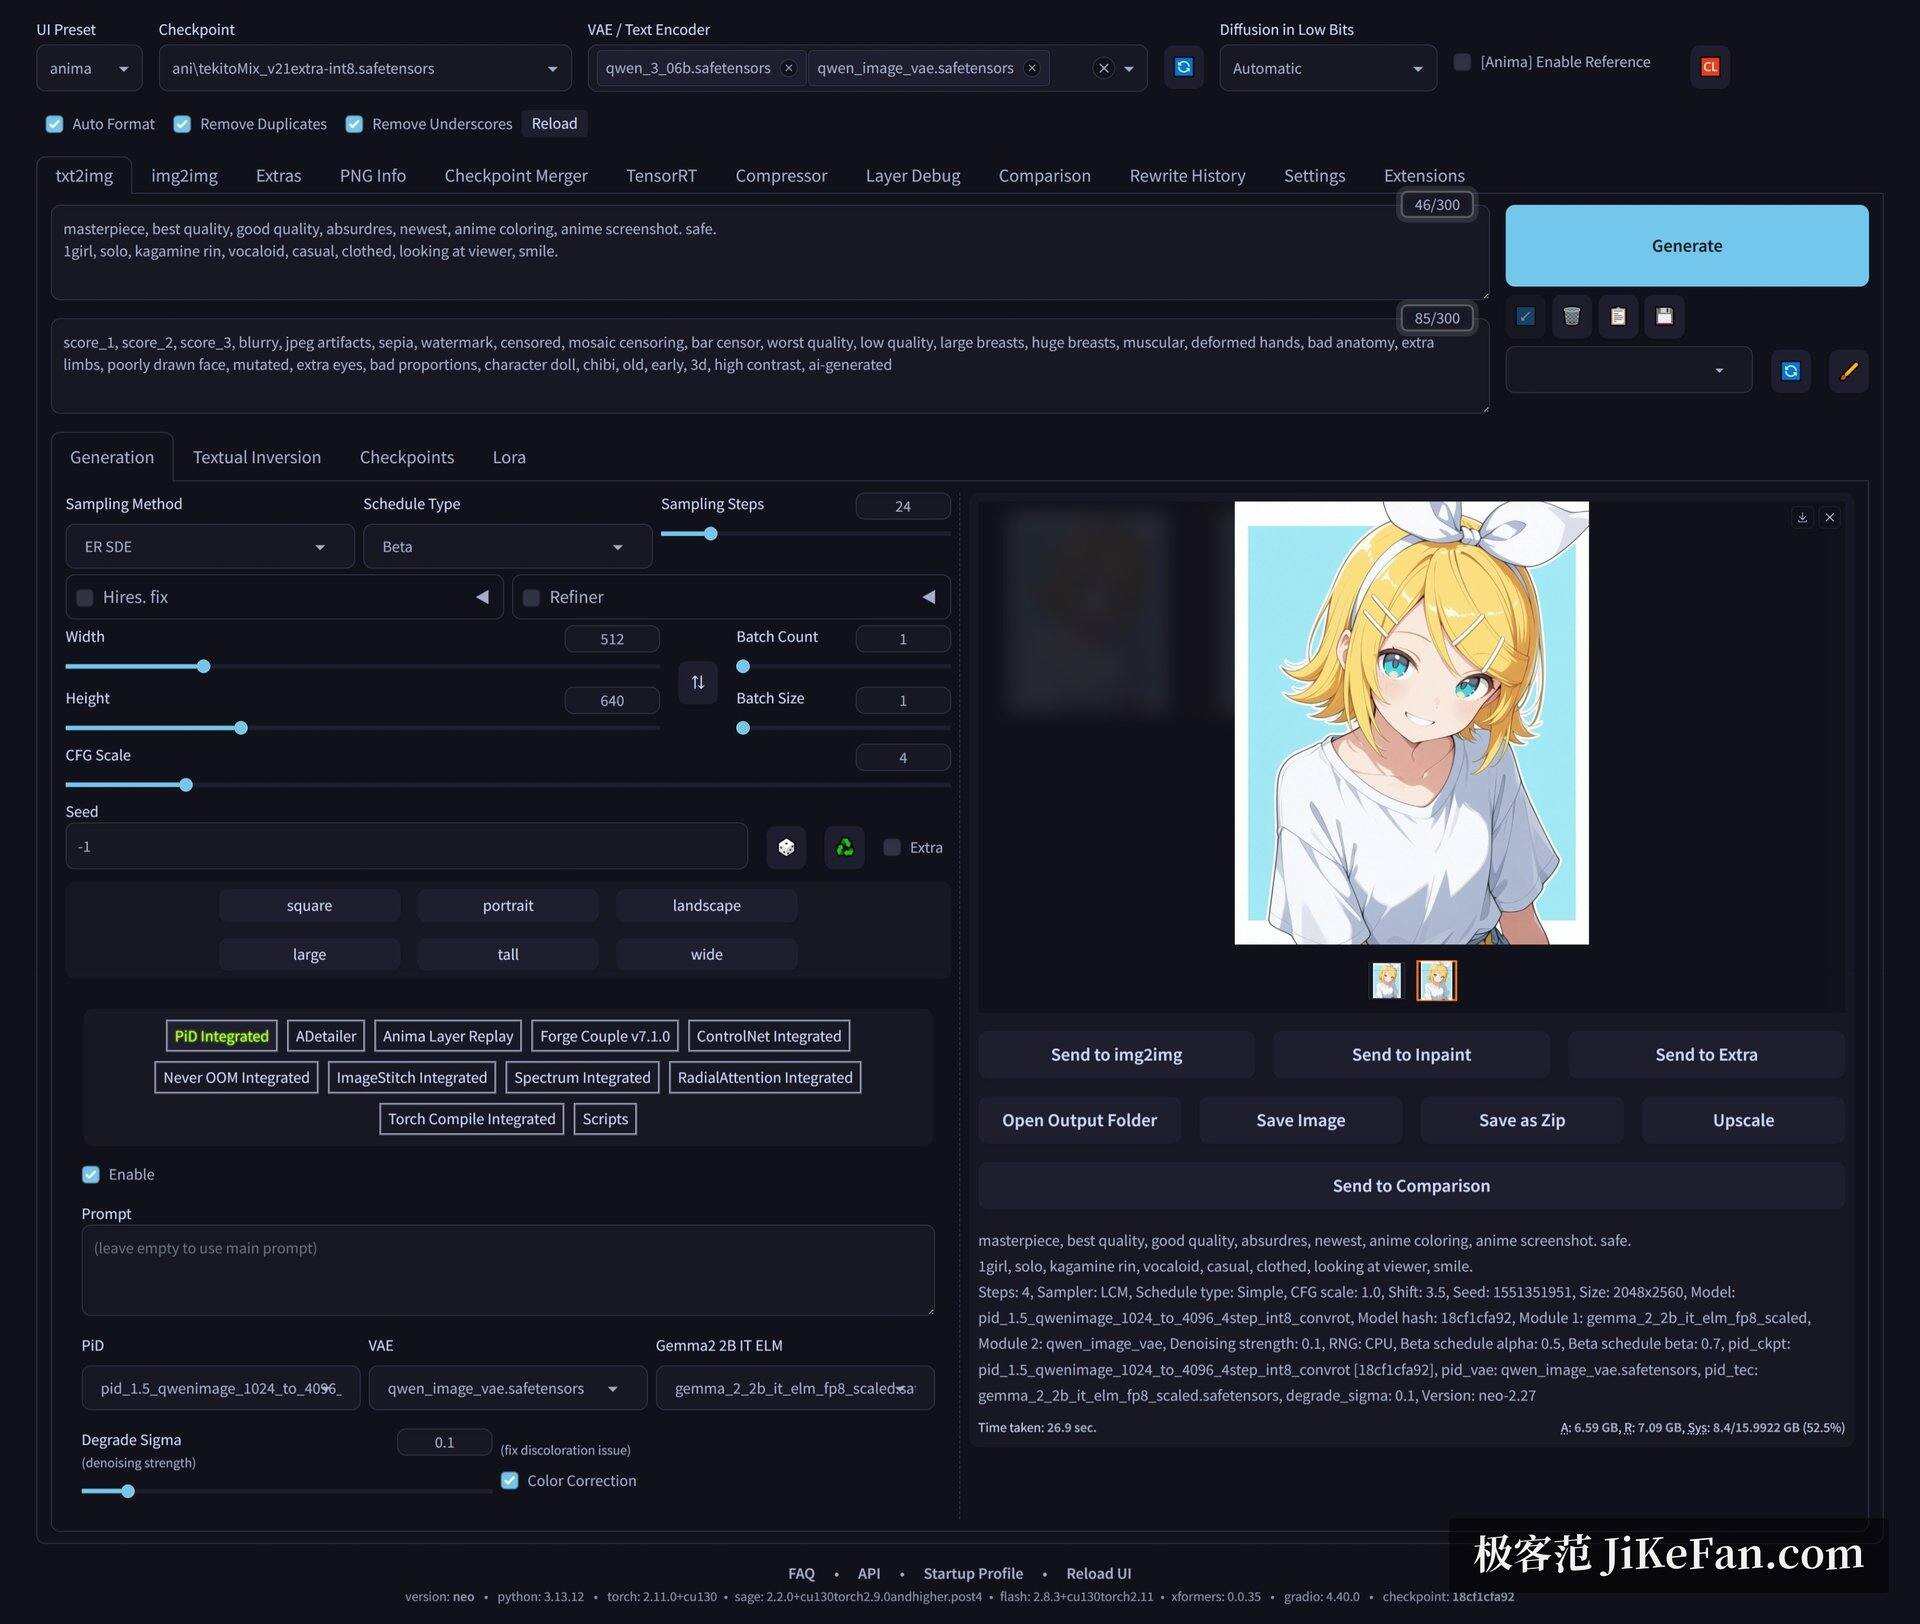Adjust the Sampling Steps slider

(805, 534)
